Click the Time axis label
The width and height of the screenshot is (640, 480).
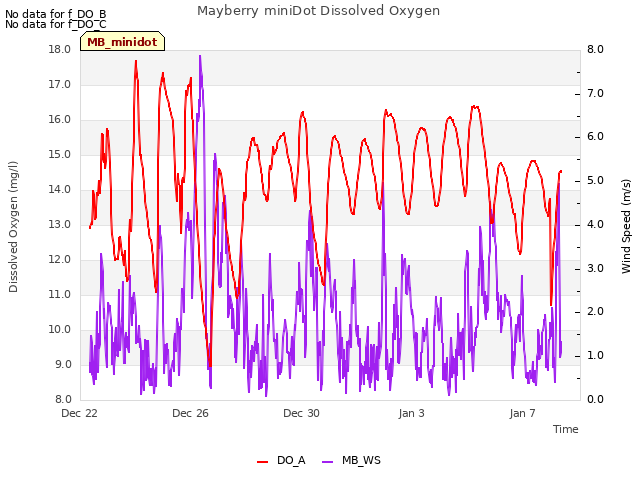566,429
